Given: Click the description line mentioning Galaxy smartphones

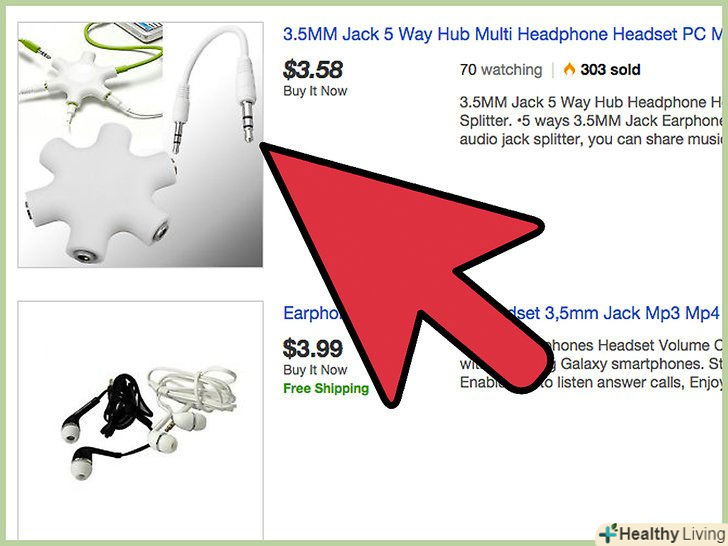Looking at the screenshot, I should tap(591, 364).
